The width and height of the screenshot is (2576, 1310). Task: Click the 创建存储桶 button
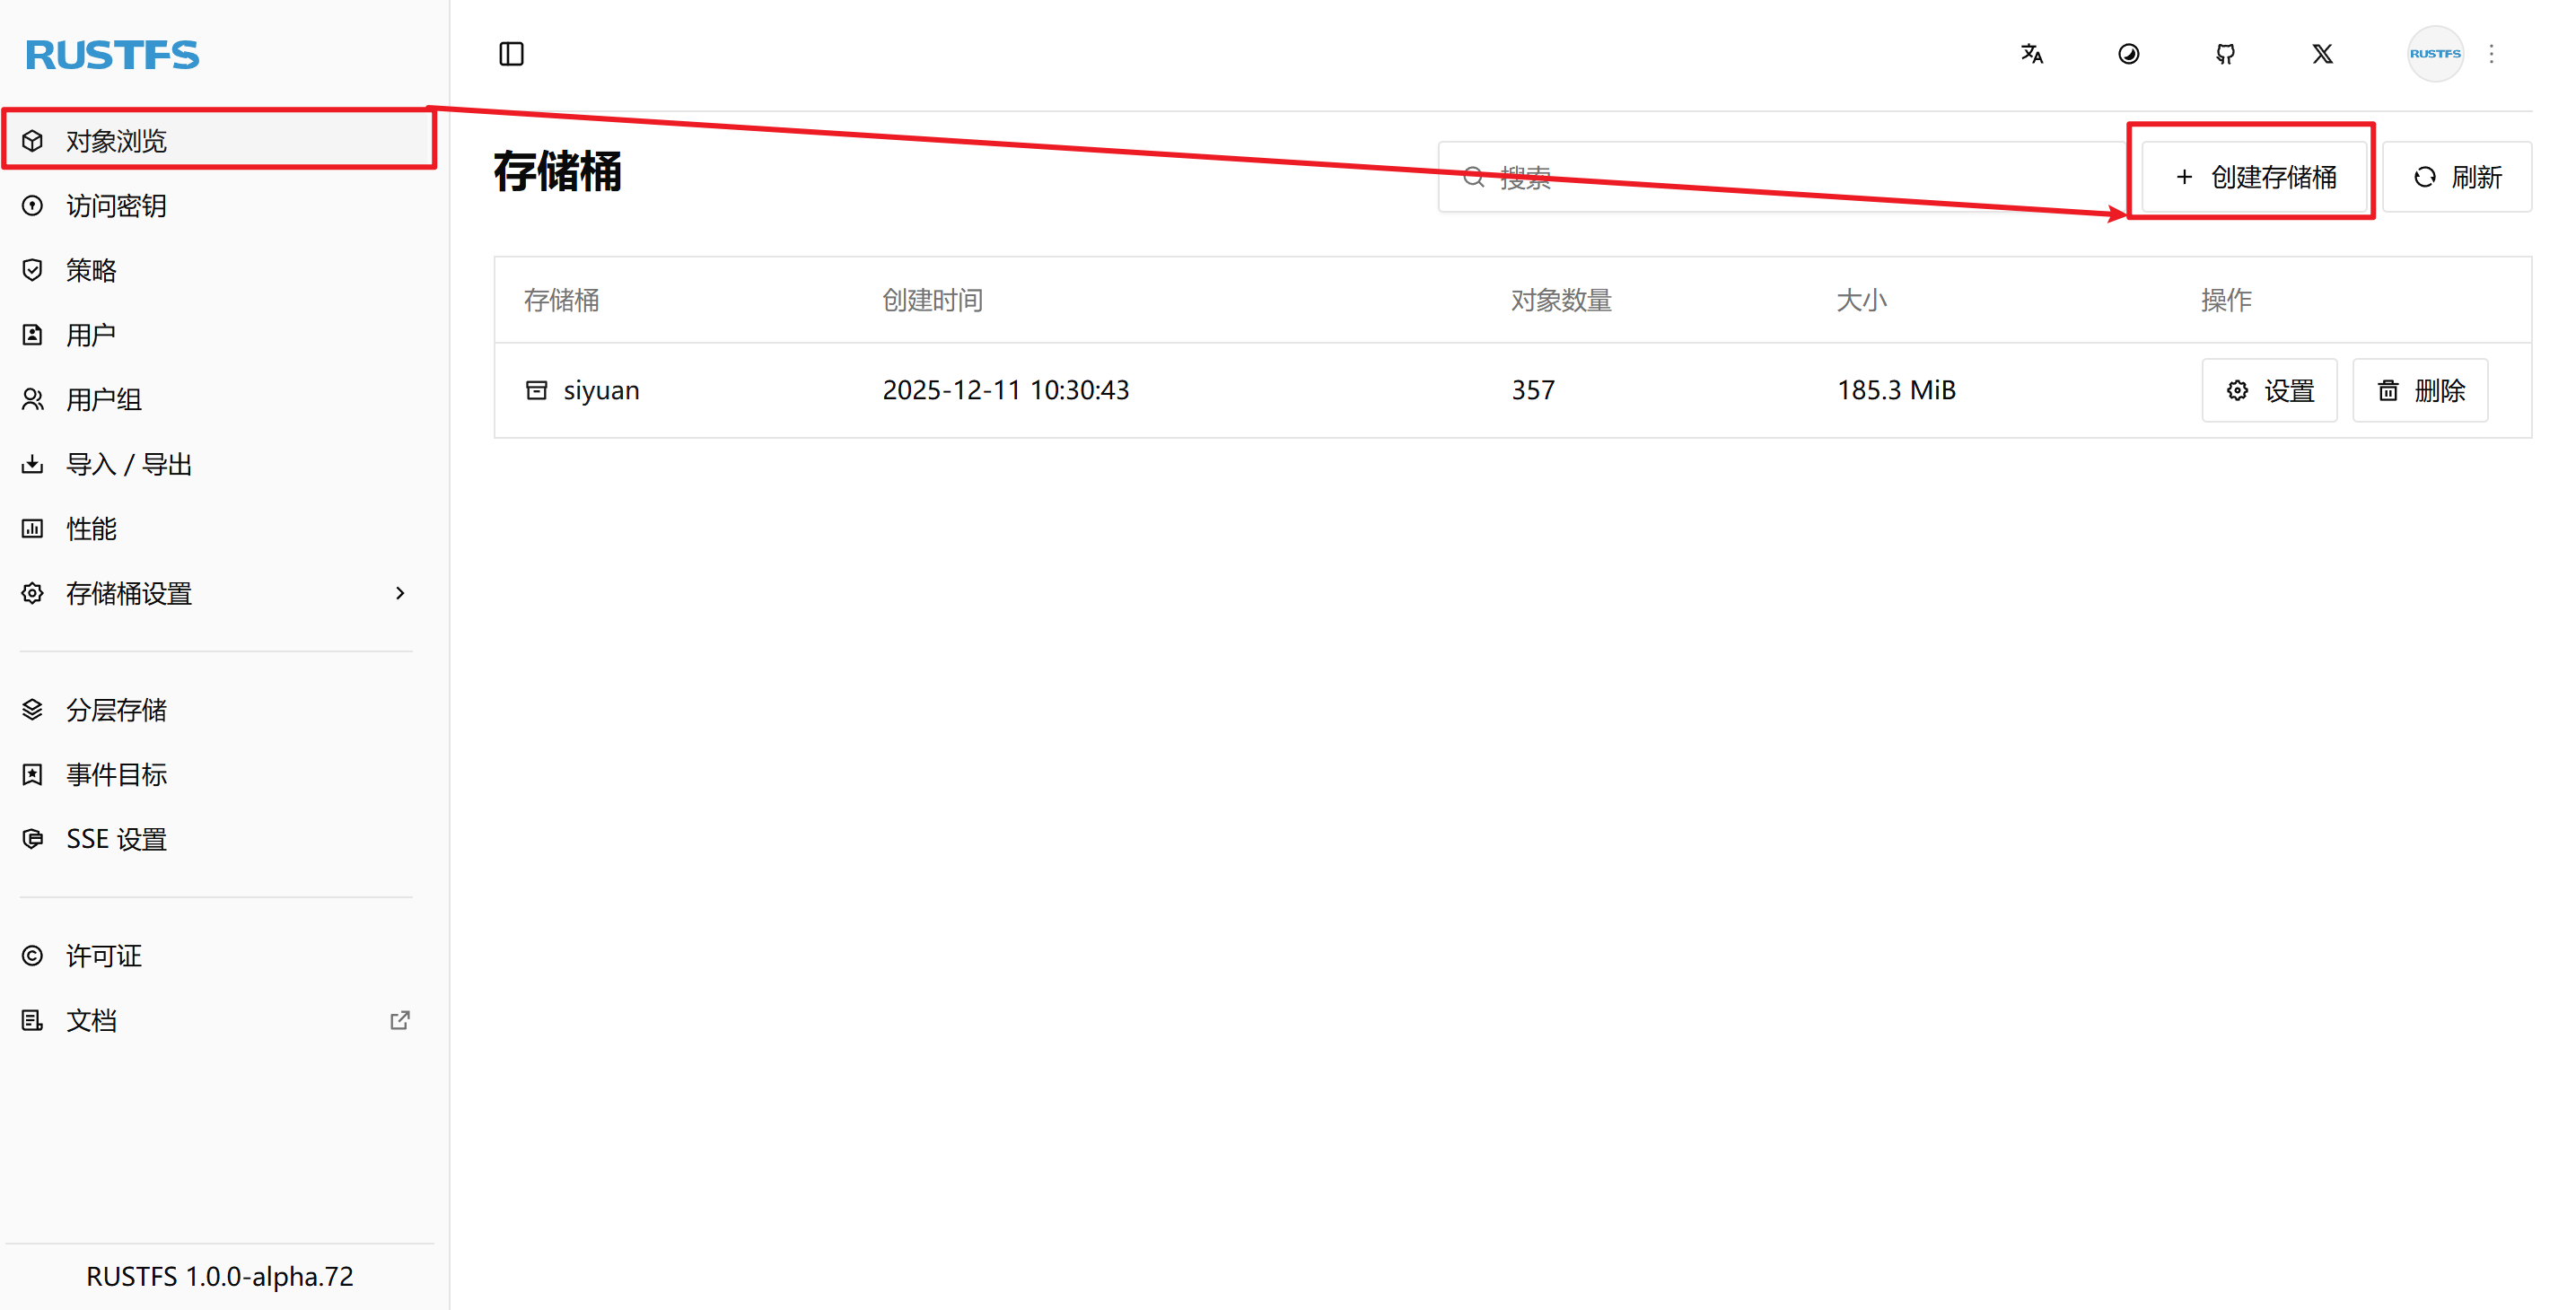(2254, 177)
